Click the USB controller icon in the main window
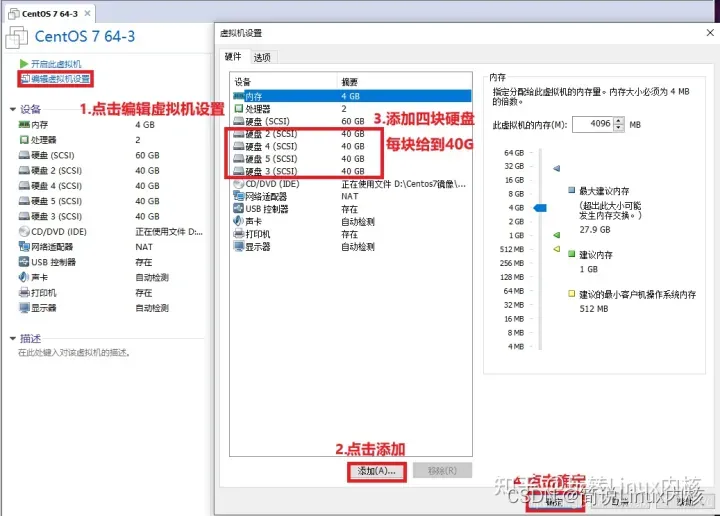 (24, 262)
